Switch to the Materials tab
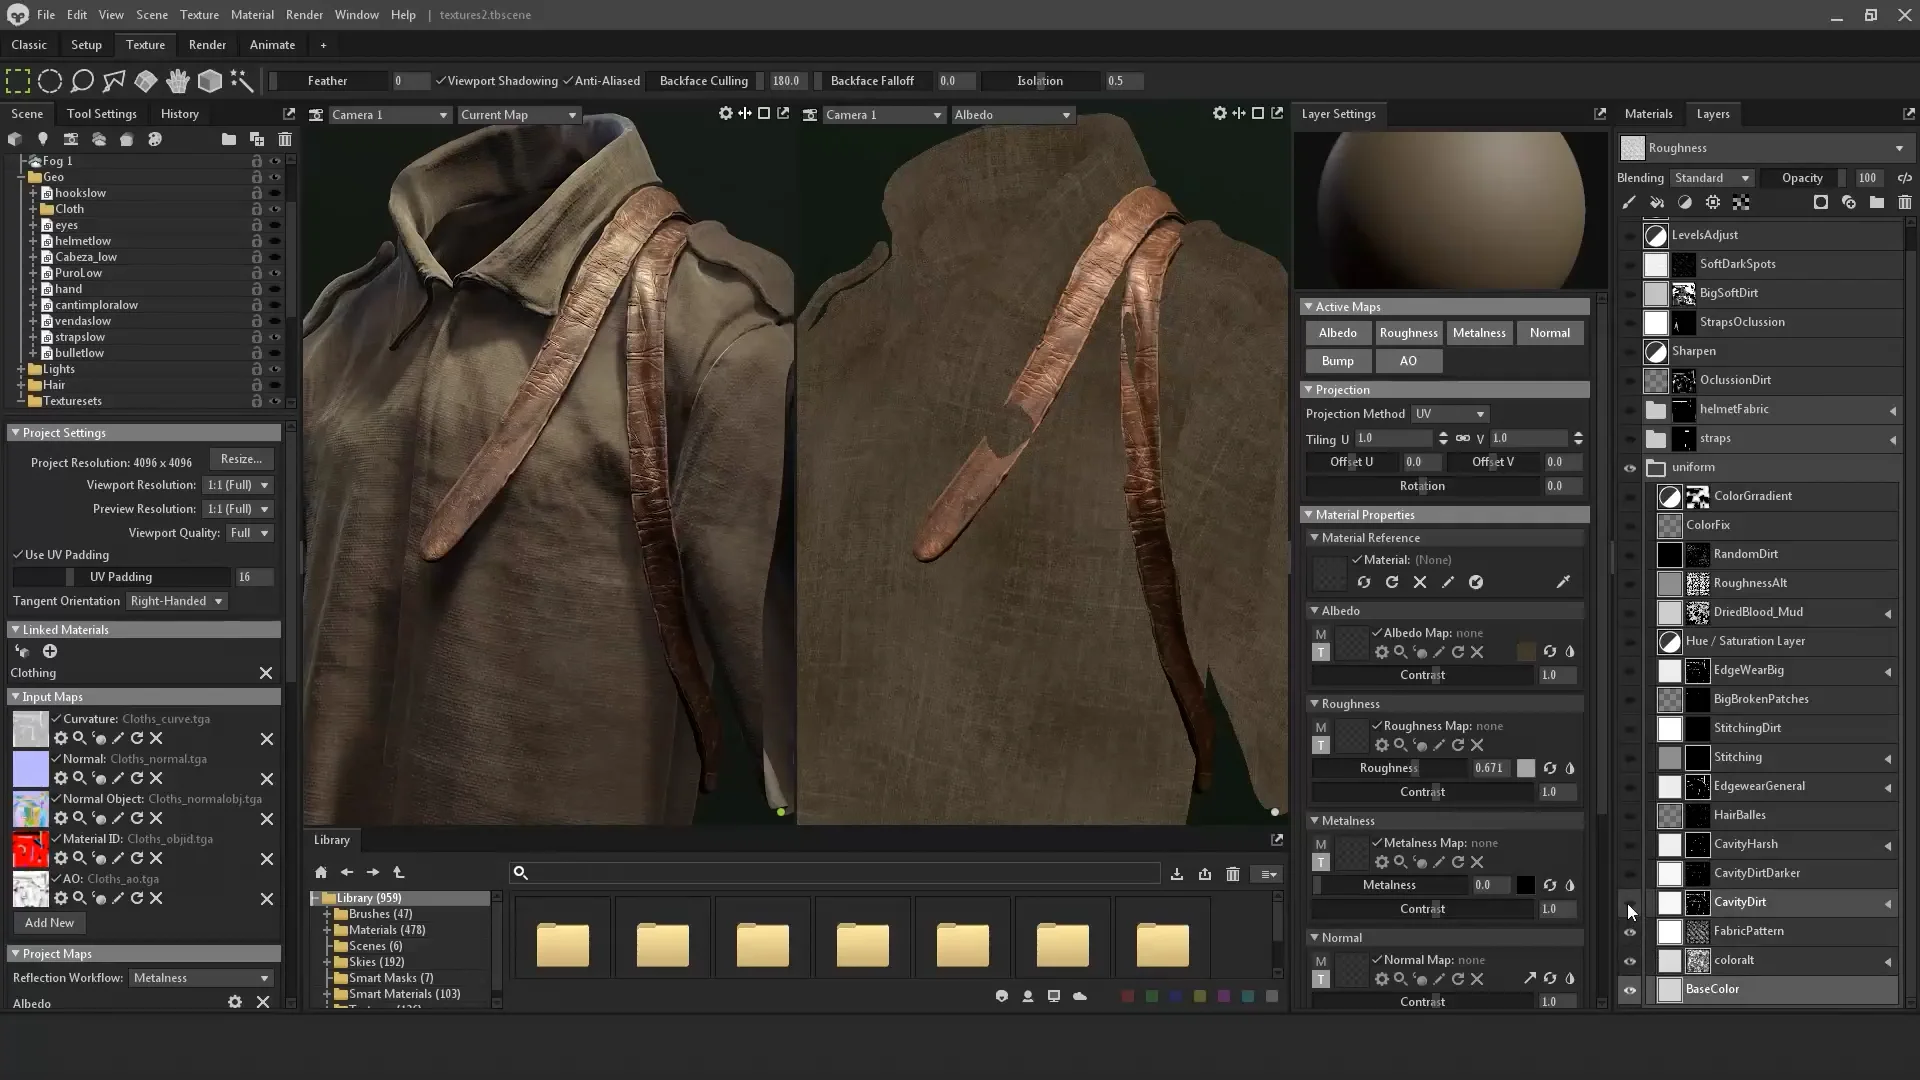The image size is (1920, 1080). click(x=1648, y=114)
